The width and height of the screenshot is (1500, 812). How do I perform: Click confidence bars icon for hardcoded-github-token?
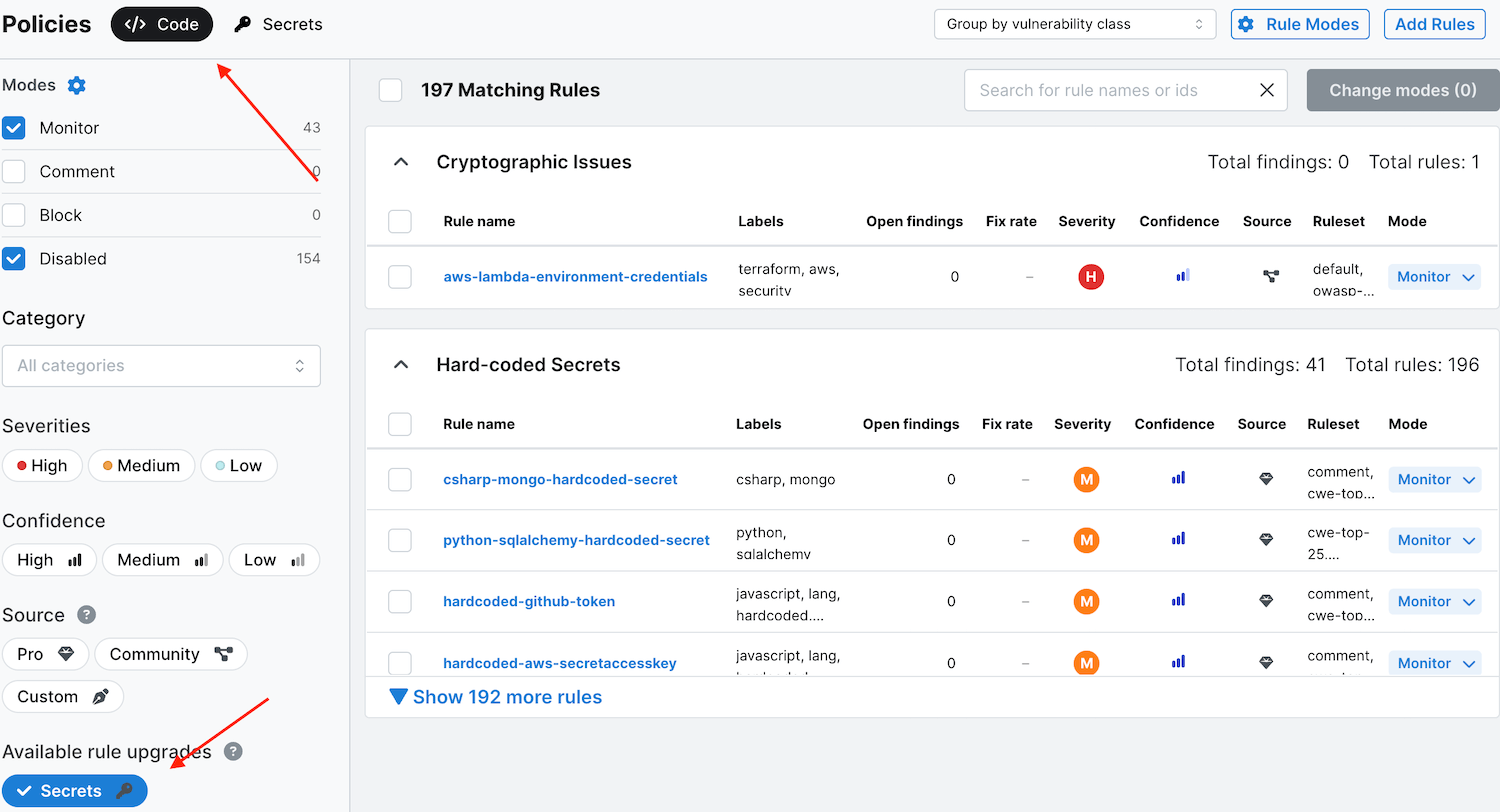[1178, 601]
